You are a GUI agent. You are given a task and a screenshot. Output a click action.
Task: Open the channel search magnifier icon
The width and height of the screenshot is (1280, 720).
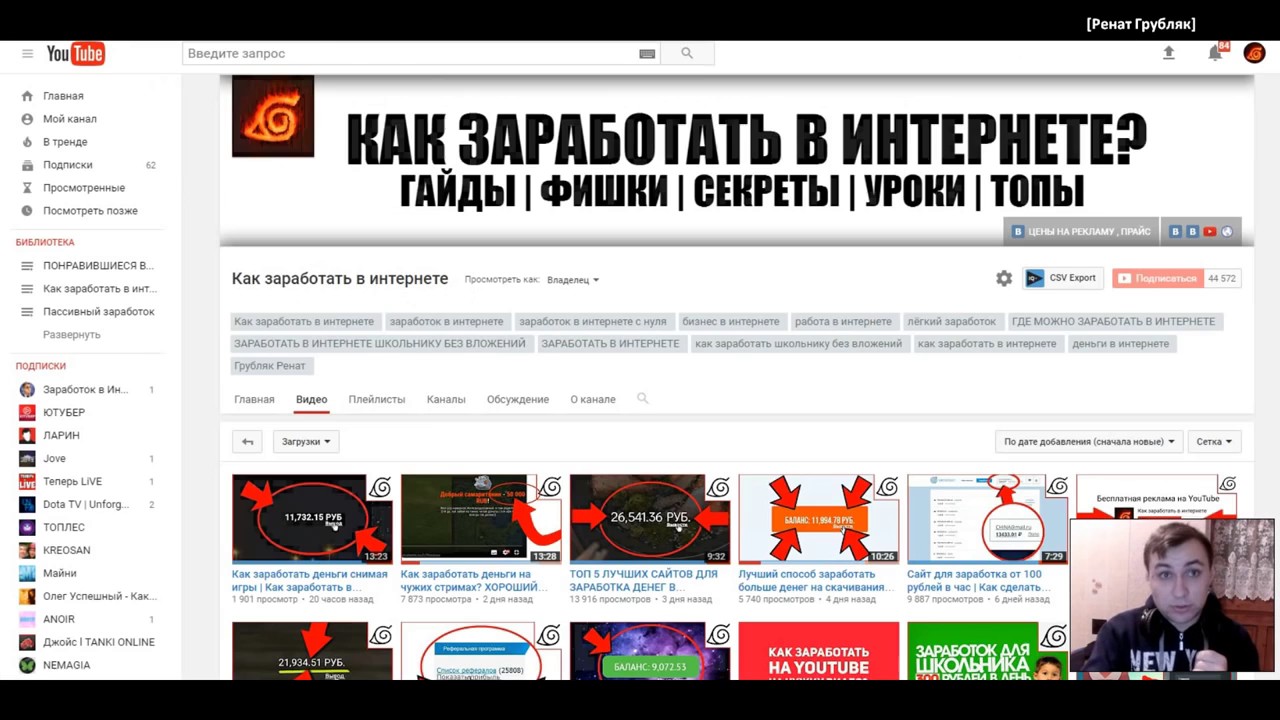coord(643,398)
